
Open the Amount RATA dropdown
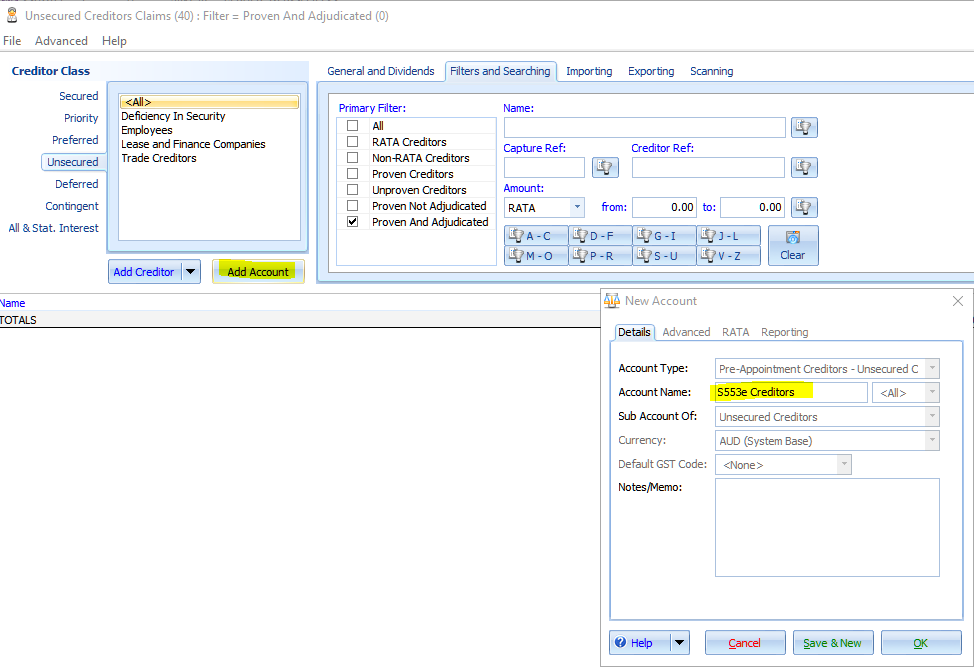coord(577,207)
